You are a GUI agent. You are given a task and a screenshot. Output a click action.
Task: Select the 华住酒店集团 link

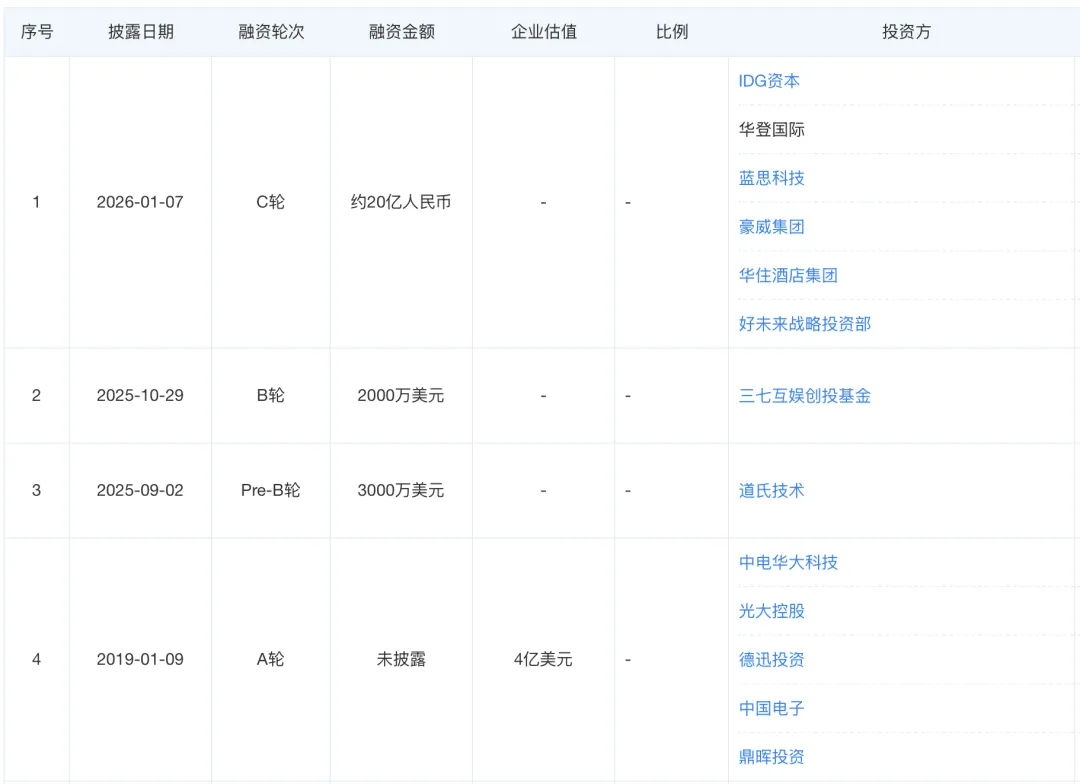pyautogui.click(x=788, y=275)
